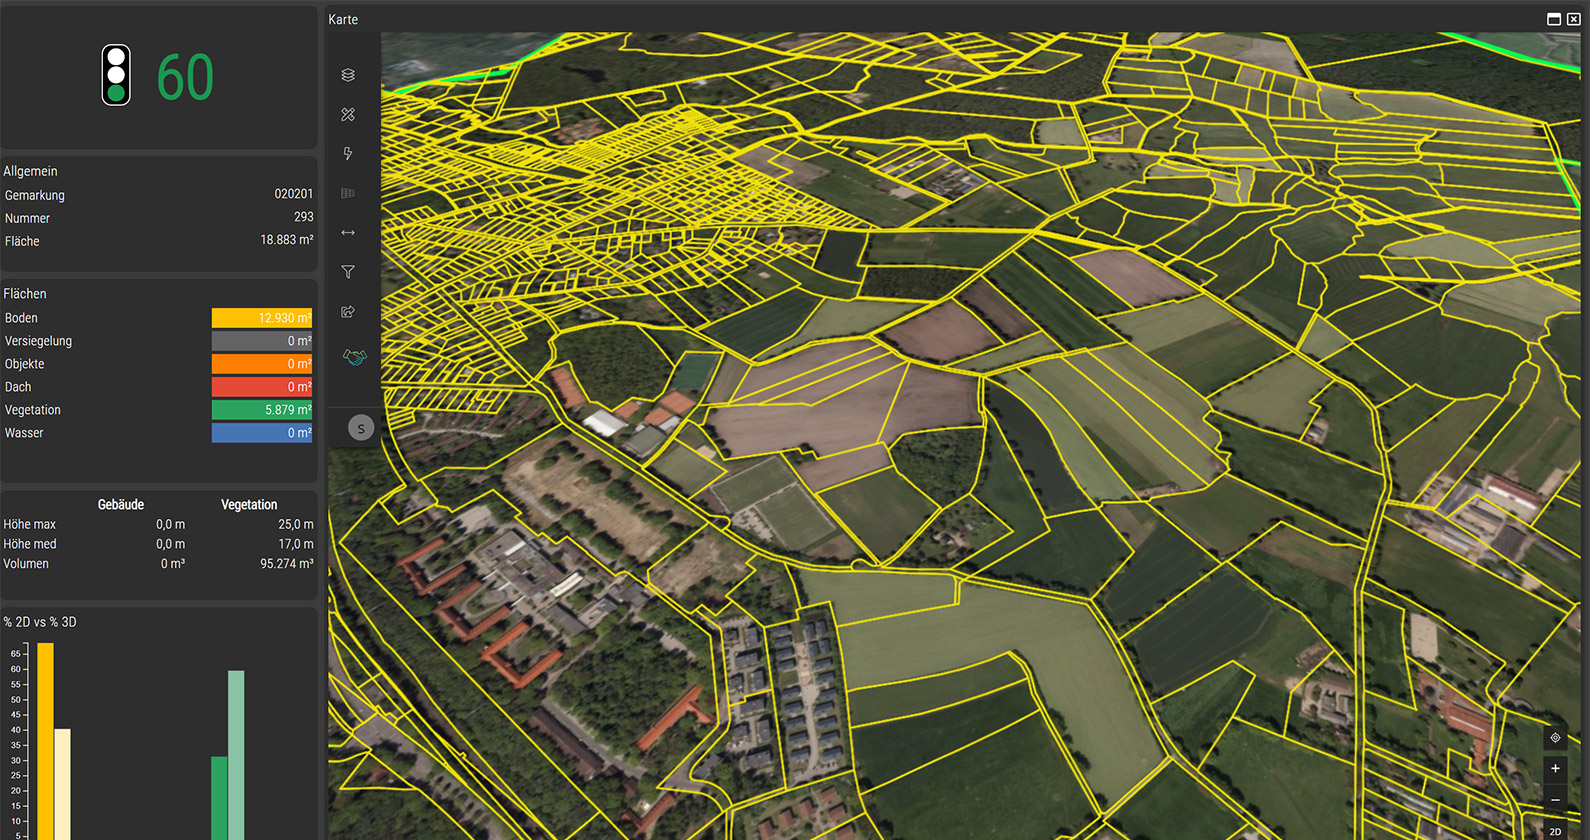
Task: Click the yellow Boden area bar
Action: click(262, 318)
